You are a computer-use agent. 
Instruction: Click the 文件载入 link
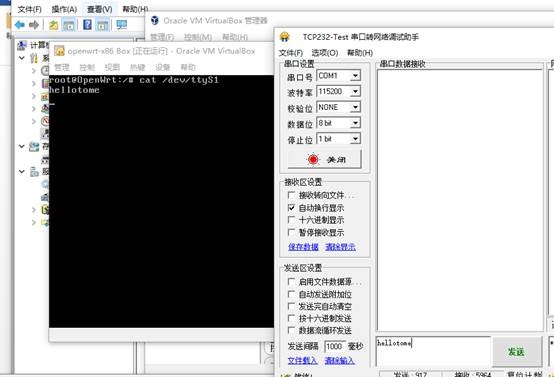click(x=302, y=360)
